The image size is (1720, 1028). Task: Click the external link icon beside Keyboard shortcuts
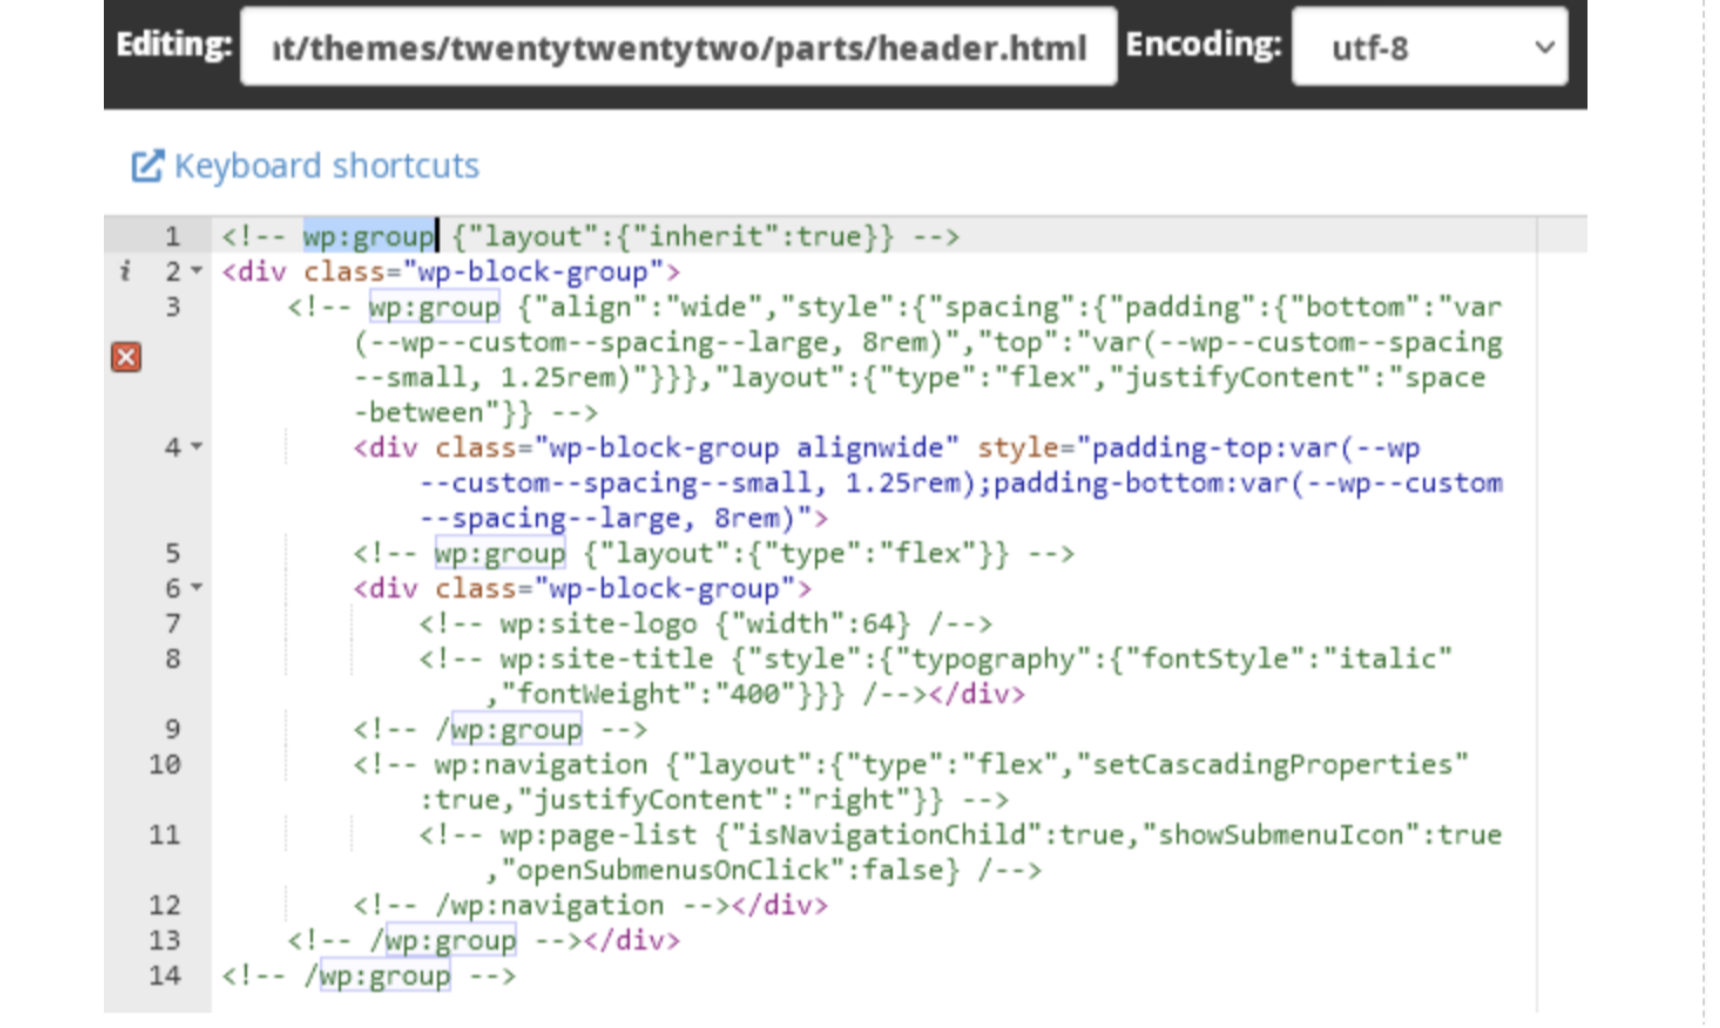click(146, 166)
